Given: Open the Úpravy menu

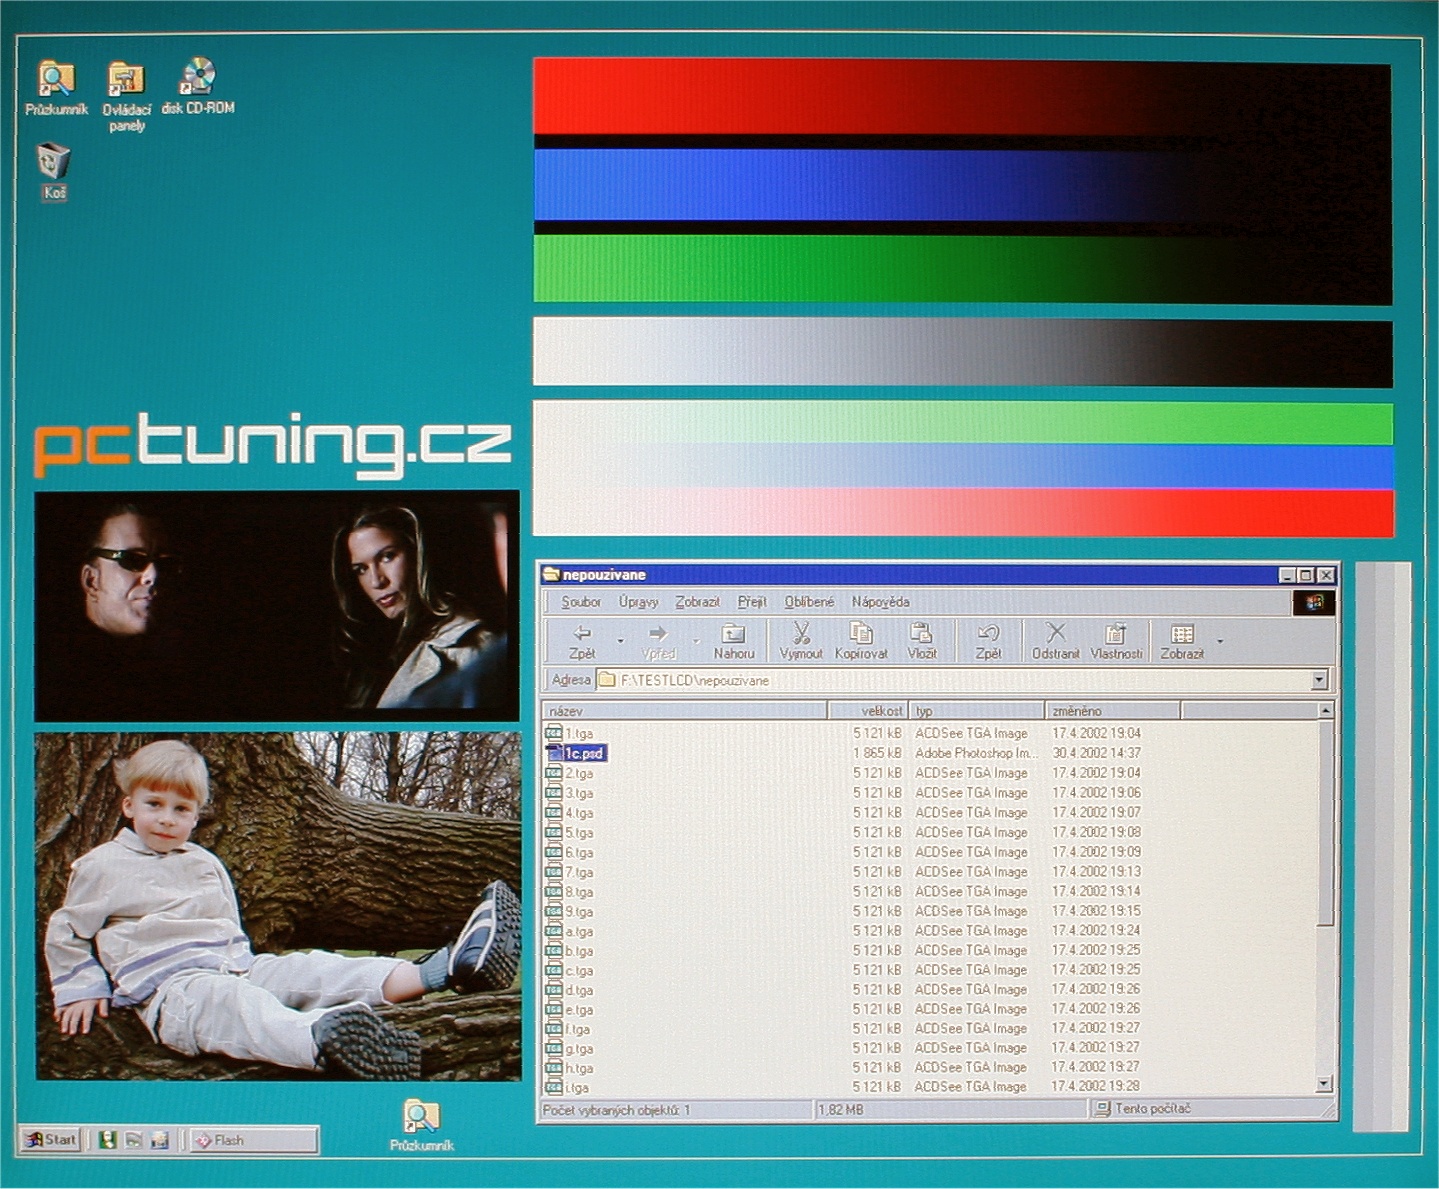Looking at the screenshot, I should (638, 602).
